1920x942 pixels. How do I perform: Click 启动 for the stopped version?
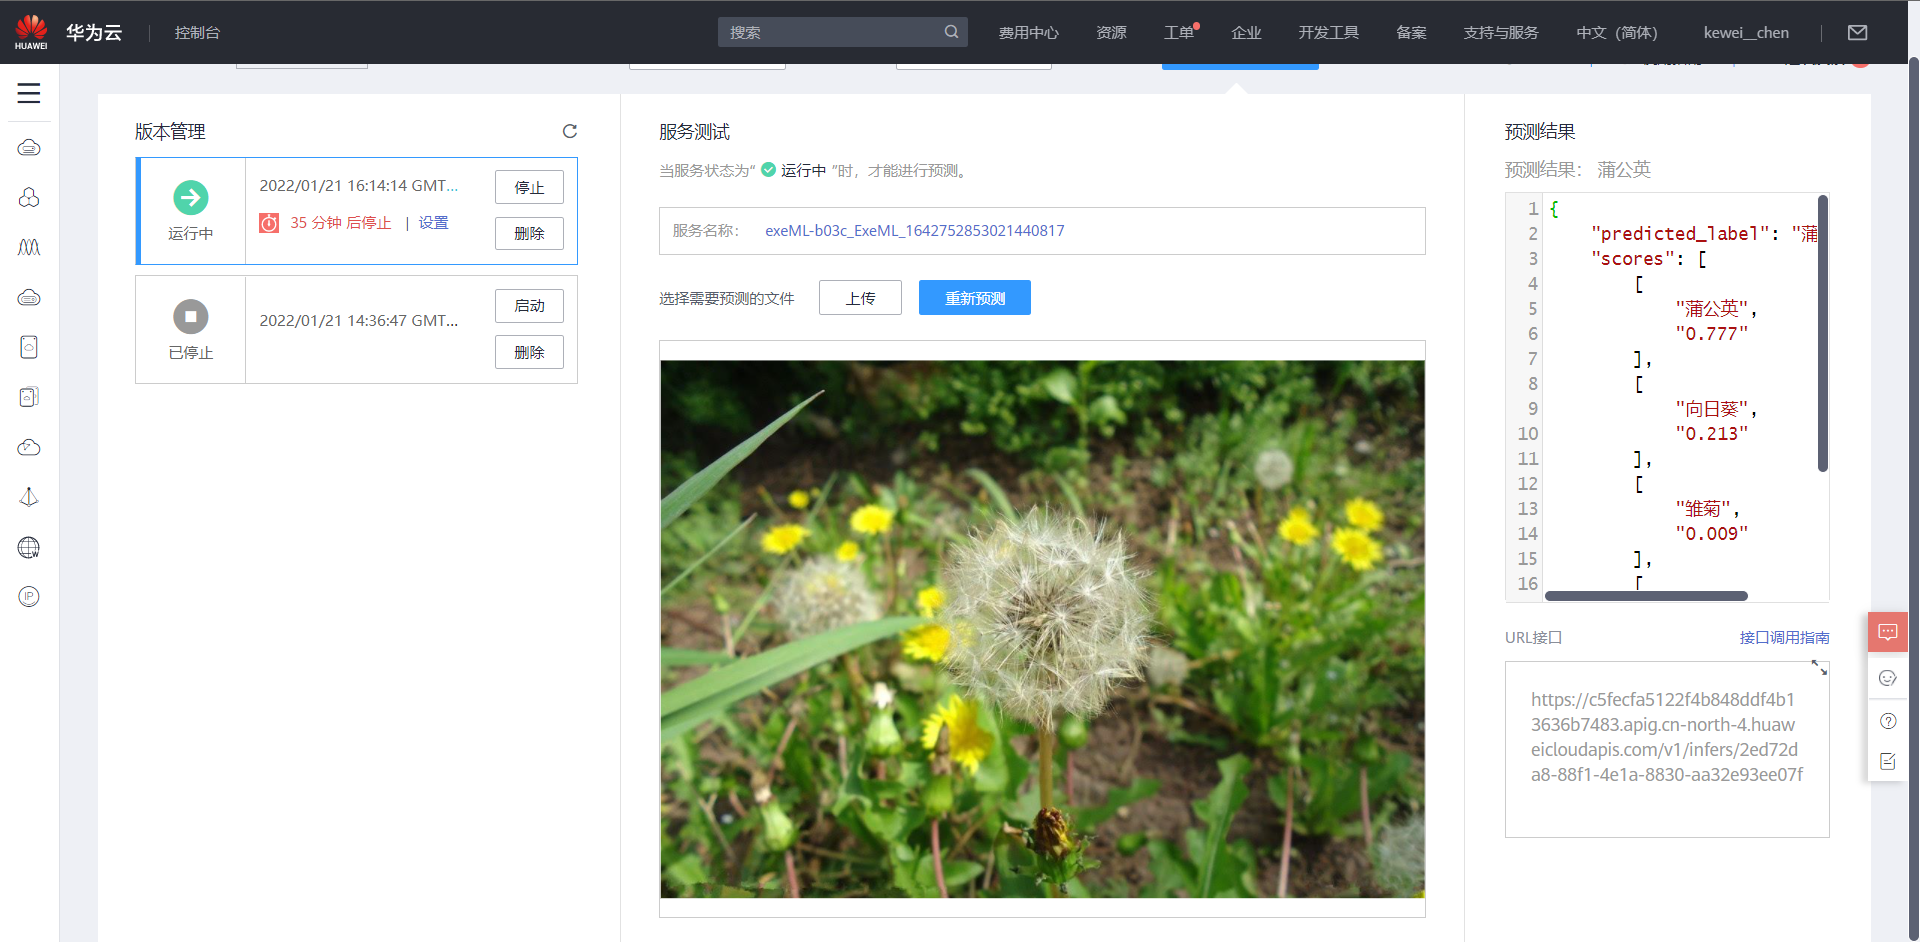[x=529, y=305]
